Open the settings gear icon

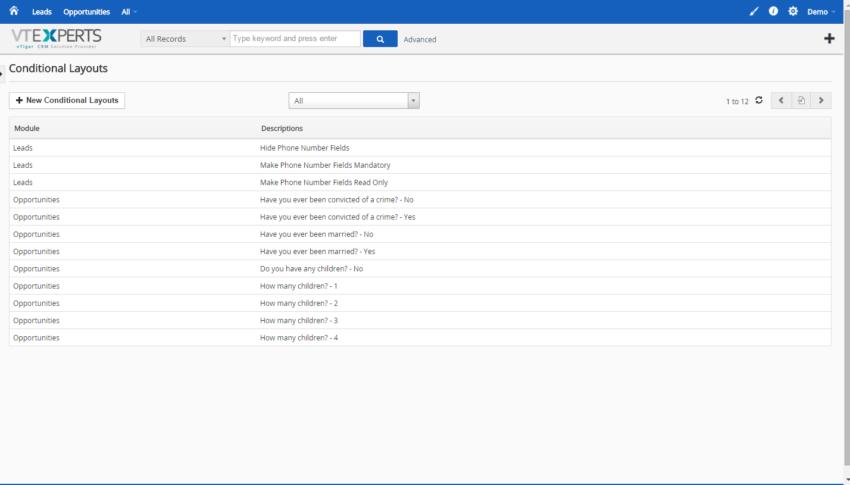coord(793,11)
